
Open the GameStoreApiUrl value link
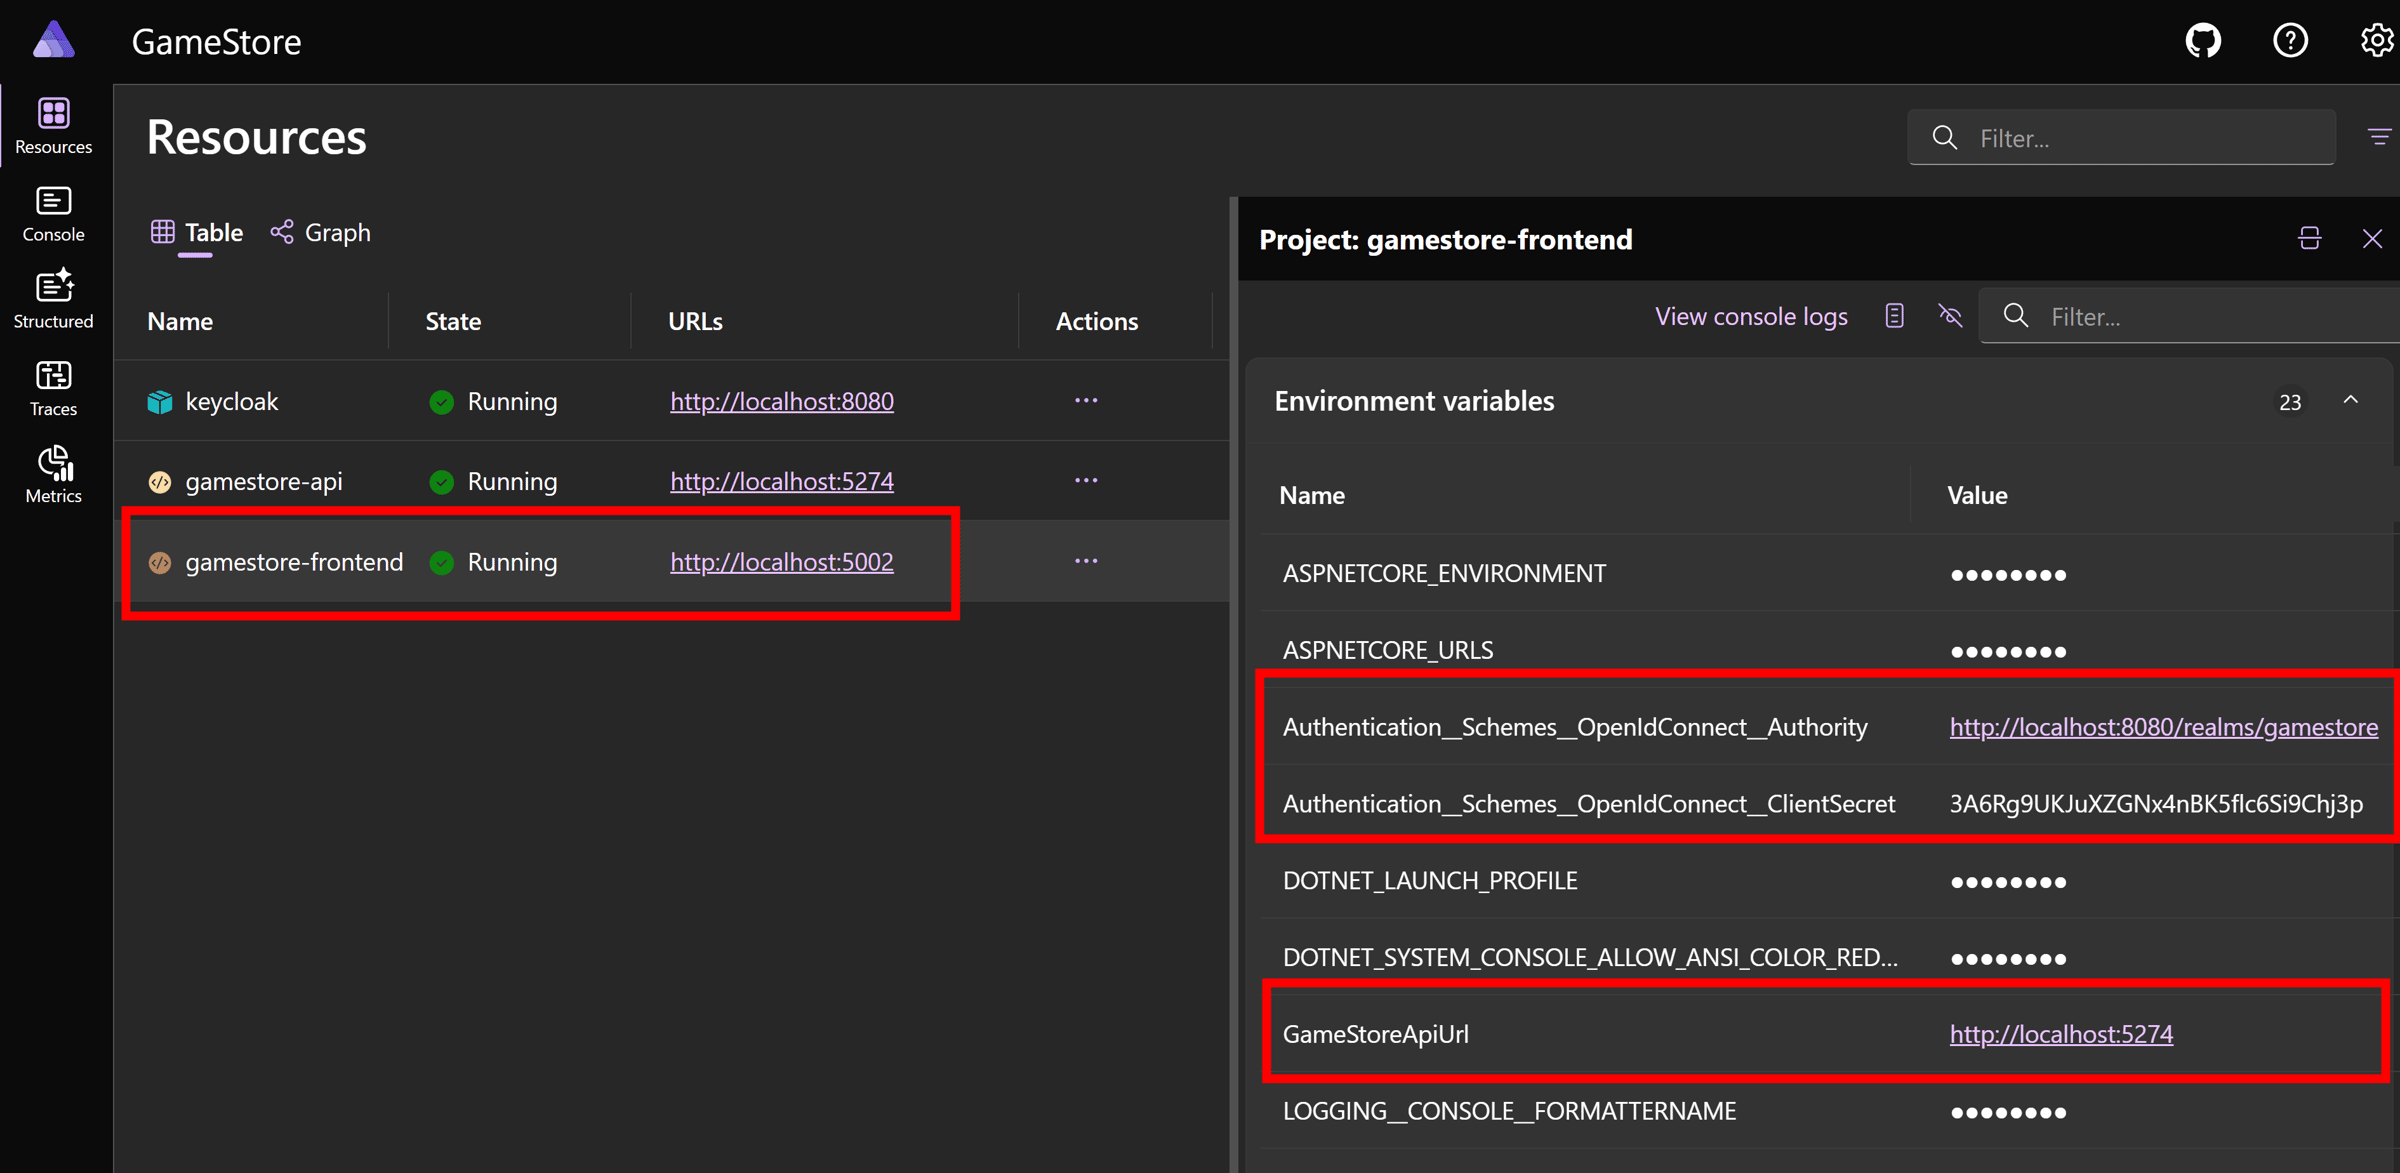point(2061,1034)
